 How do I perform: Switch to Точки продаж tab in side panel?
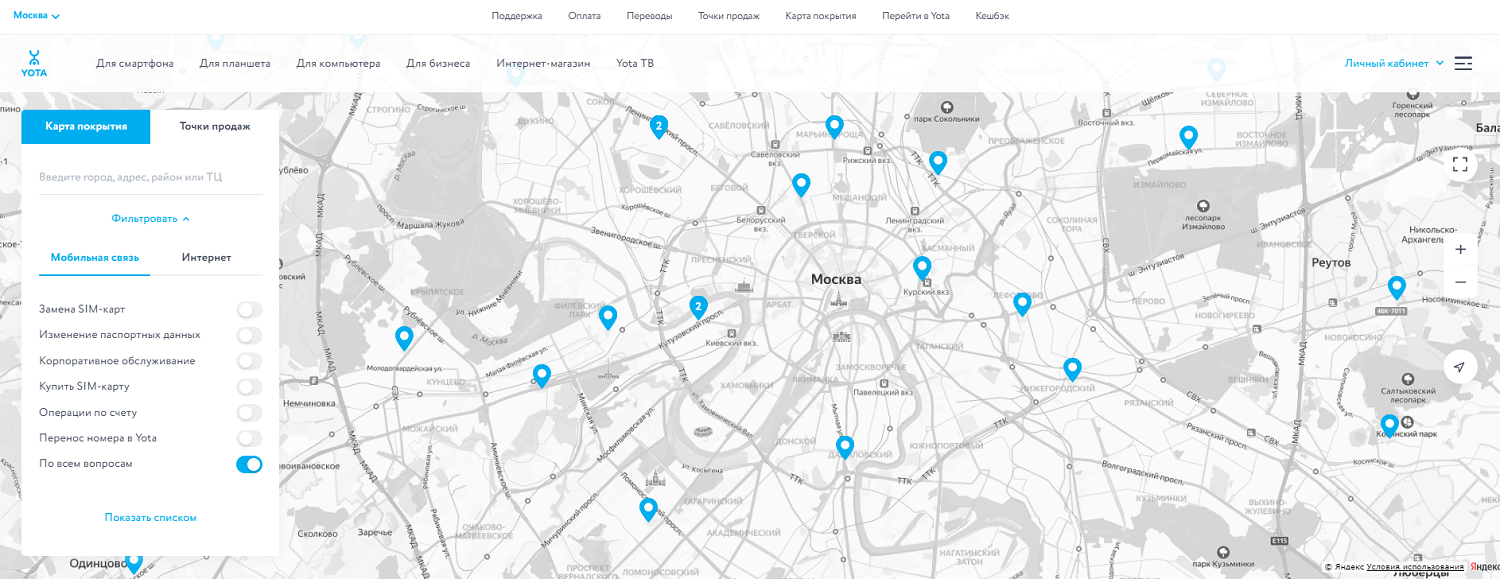pos(215,127)
